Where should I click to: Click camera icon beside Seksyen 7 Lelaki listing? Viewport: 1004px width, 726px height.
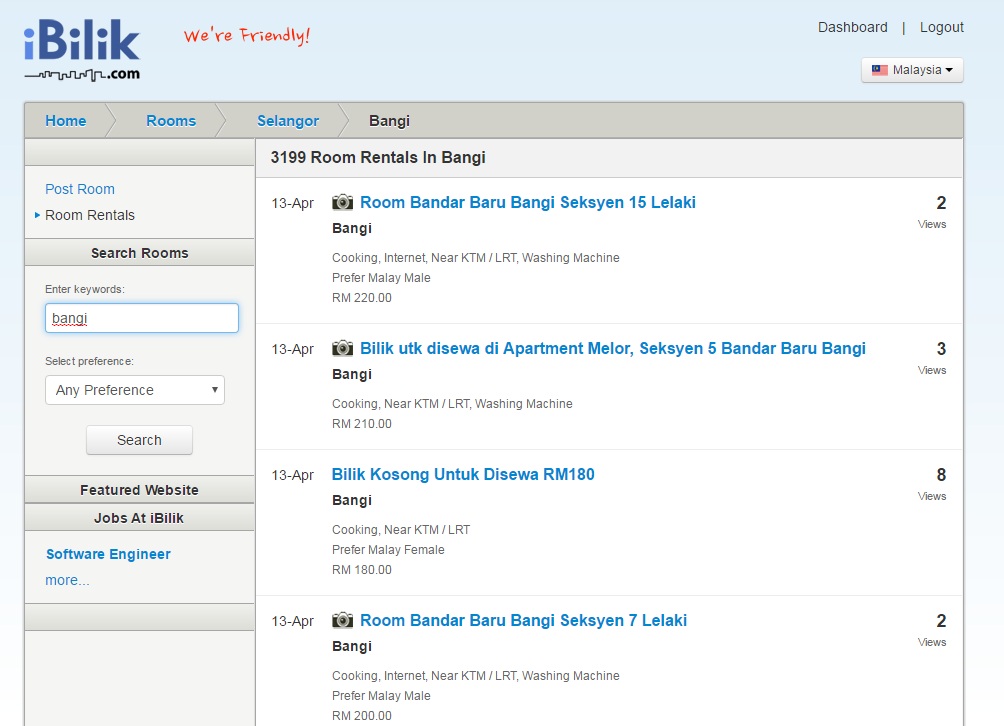point(343,620)
